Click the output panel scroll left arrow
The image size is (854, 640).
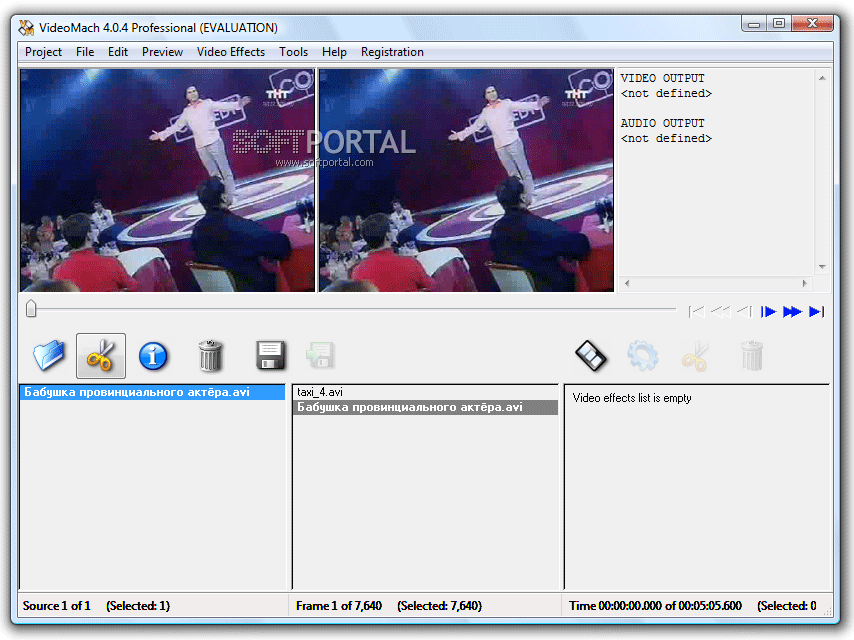click(x=627, y=283)
